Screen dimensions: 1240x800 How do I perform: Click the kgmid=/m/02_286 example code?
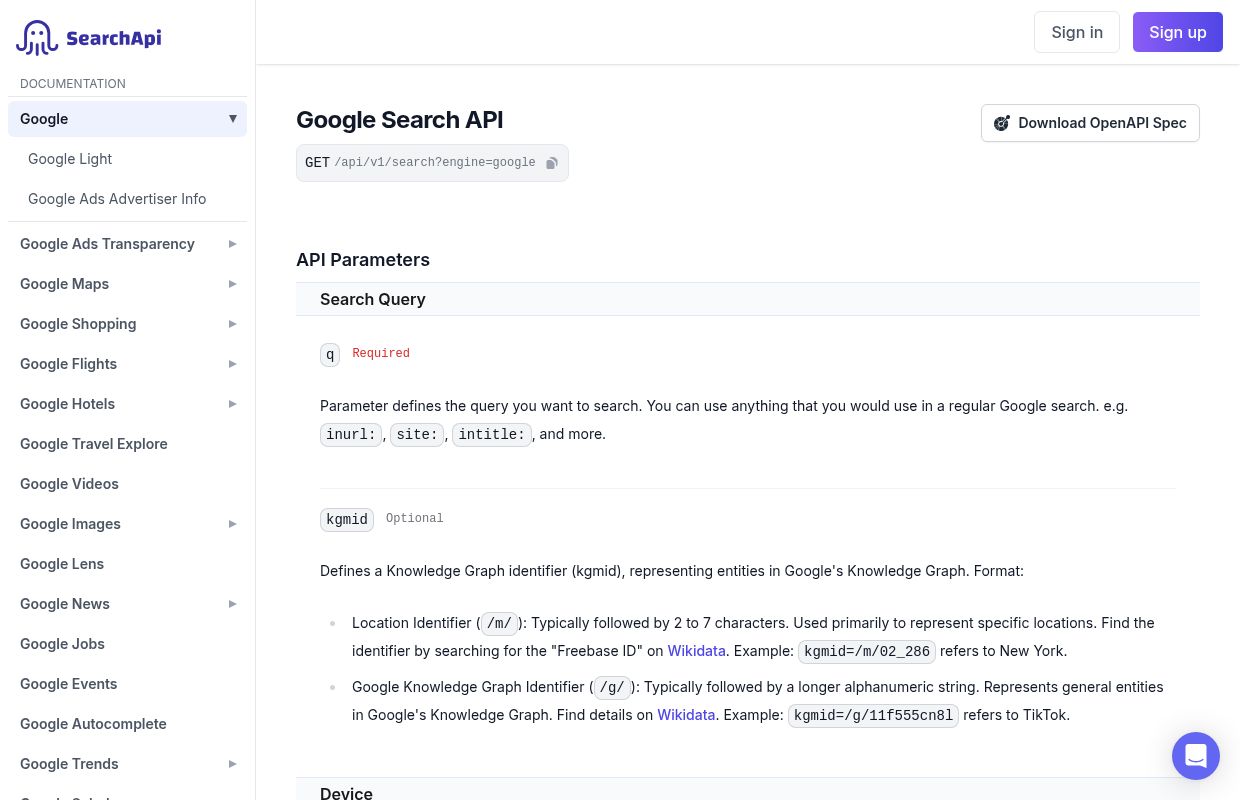pyautogui.click(x=867, y=652)
